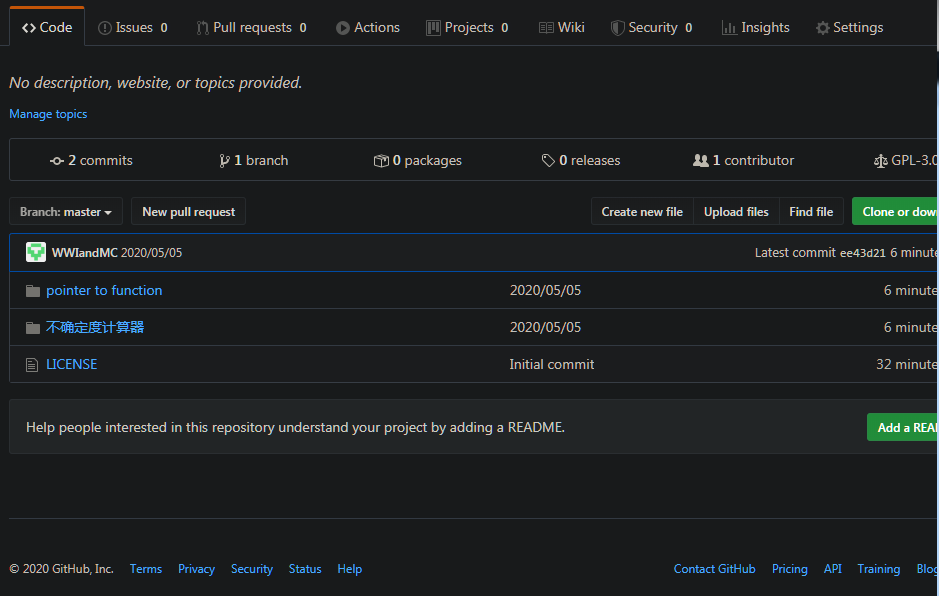Open footer Security link
Image resolution: width=939 pixels, height=596 pixels.
252,569
